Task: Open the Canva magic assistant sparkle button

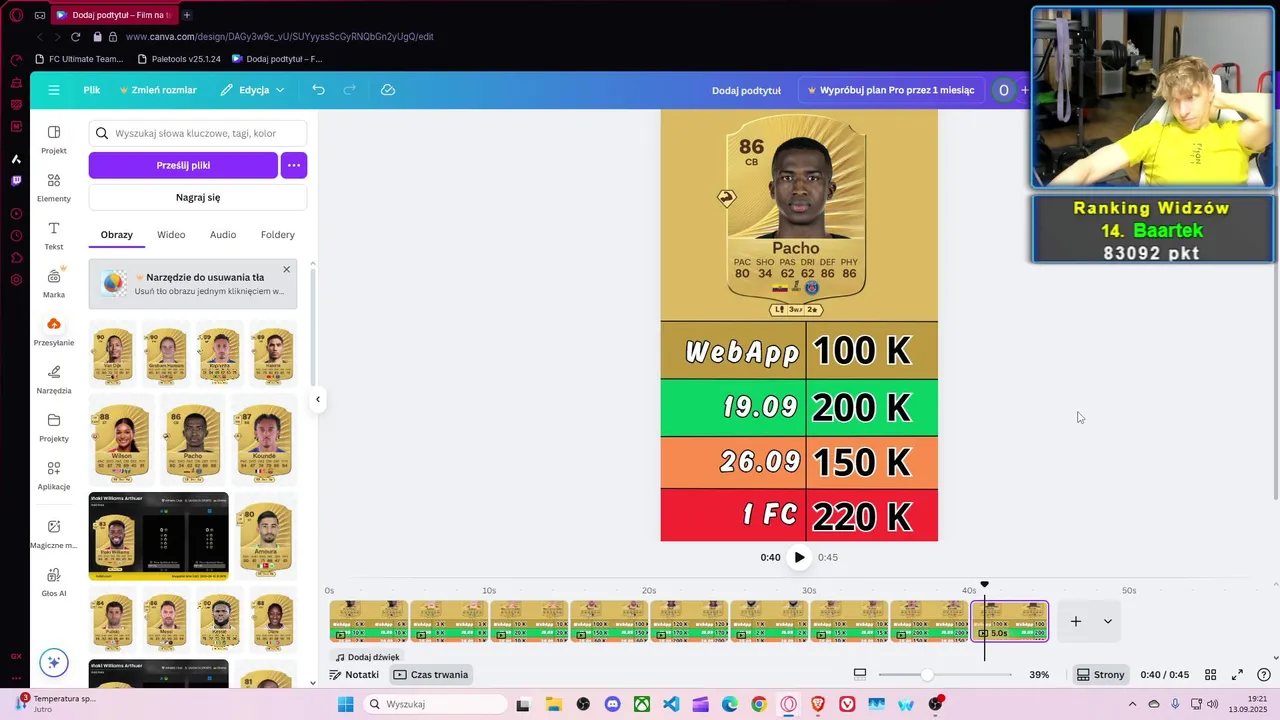Action: pos(54,662)
